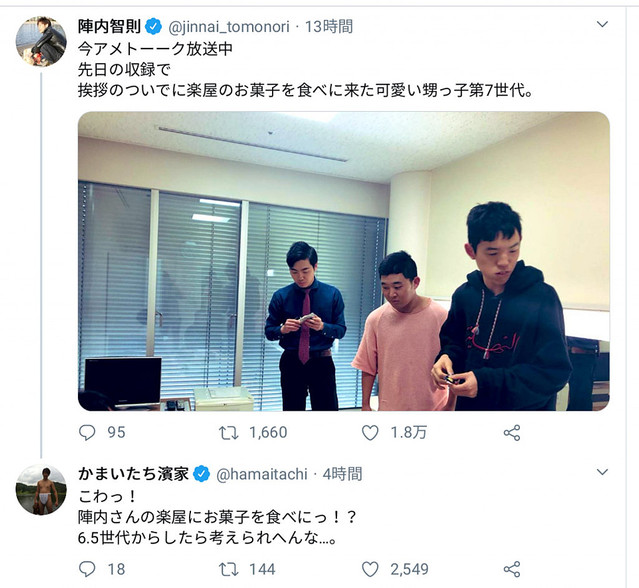
Task: Retweet かまいたち濱家's tweet via the retweet icon
Action: [x=229, y=569]
